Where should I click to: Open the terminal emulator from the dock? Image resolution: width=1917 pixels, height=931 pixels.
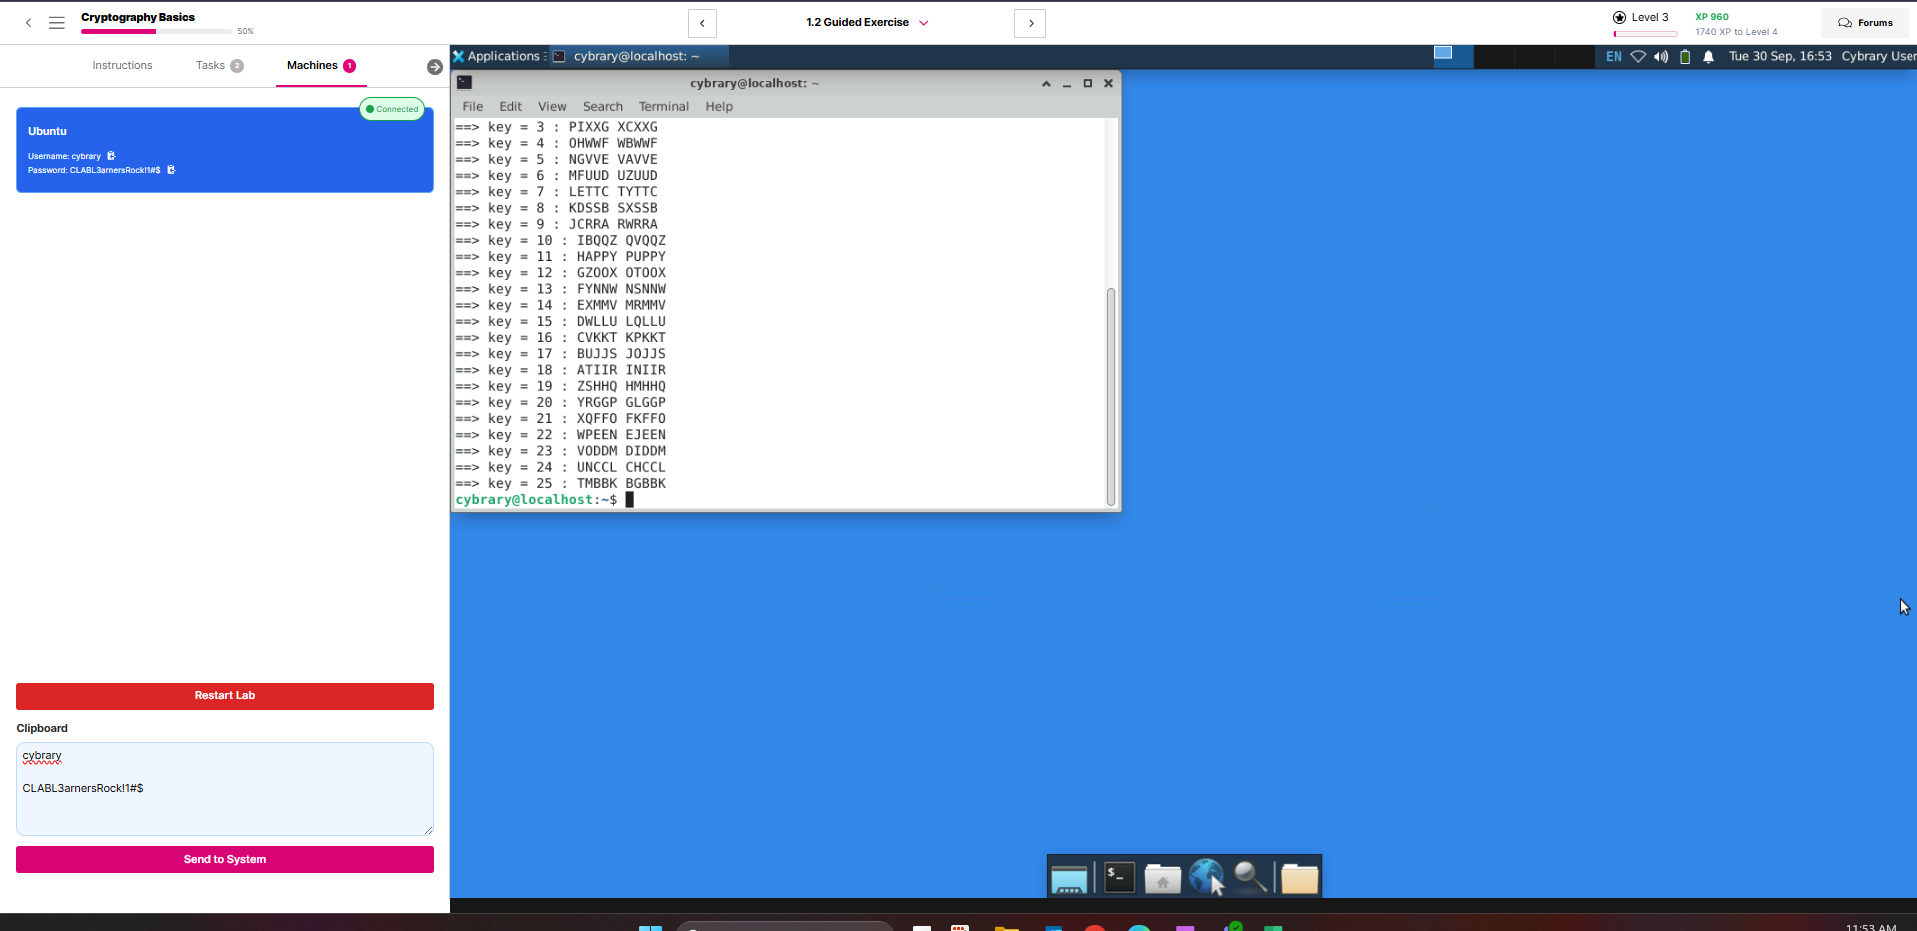[1119, 878]
